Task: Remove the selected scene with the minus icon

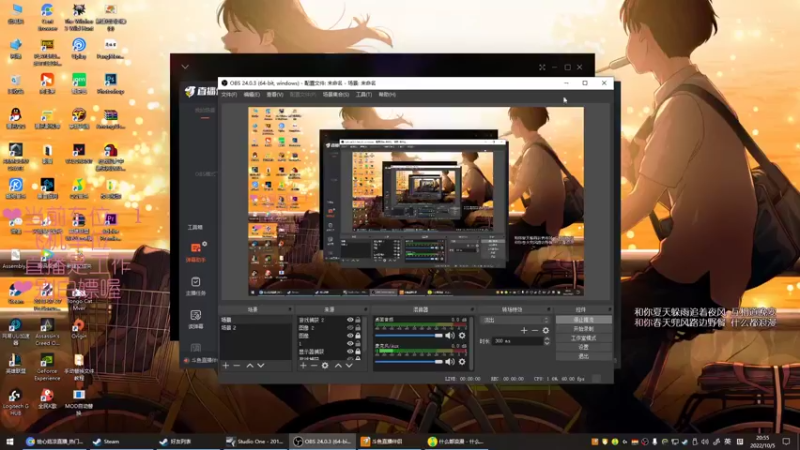Action: (x=237, y=365)
